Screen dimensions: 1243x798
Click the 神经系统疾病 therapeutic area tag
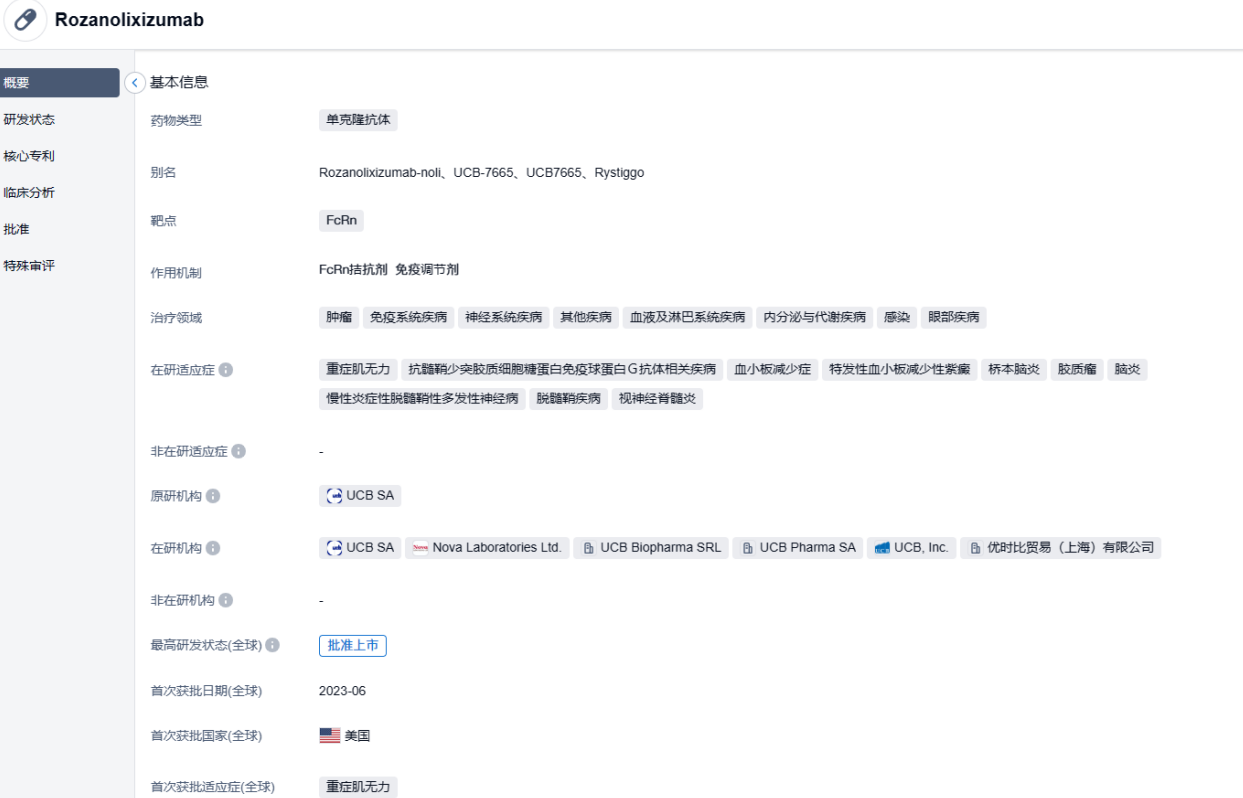pyautogui.click(x=503, y=318)
